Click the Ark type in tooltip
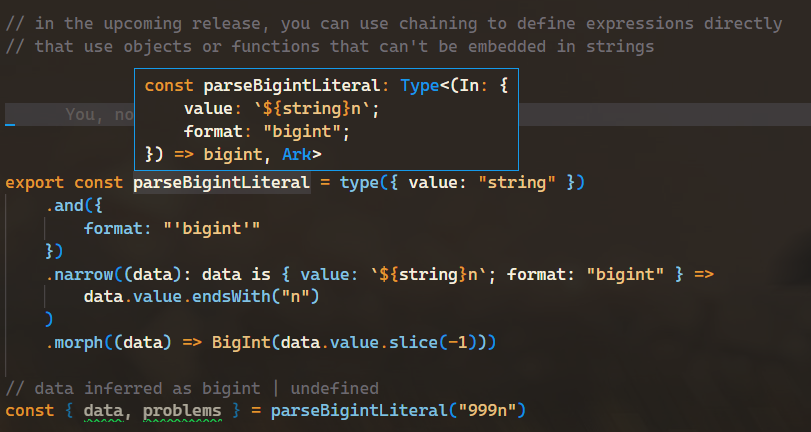This screenshot has width=811, height=432. 296,154
